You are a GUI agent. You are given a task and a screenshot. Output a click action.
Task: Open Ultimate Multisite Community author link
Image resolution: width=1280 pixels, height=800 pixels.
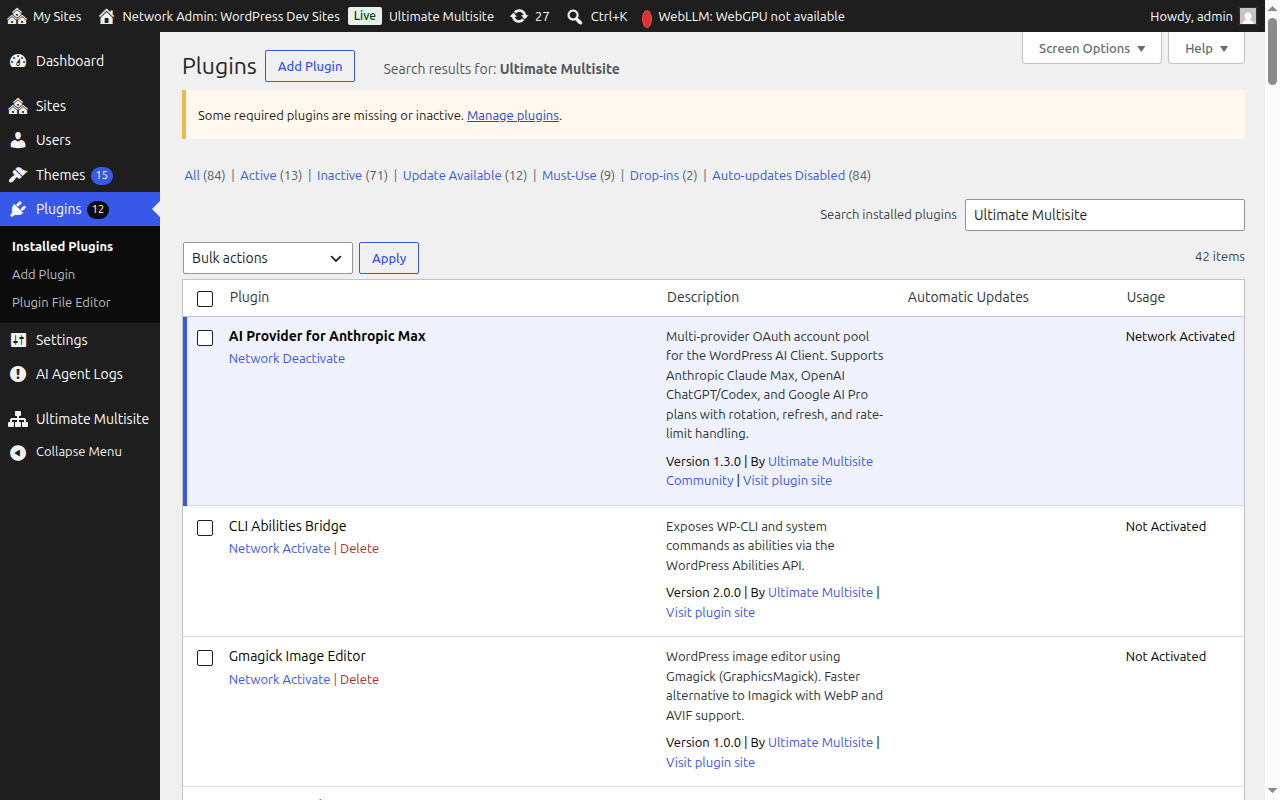769,471
